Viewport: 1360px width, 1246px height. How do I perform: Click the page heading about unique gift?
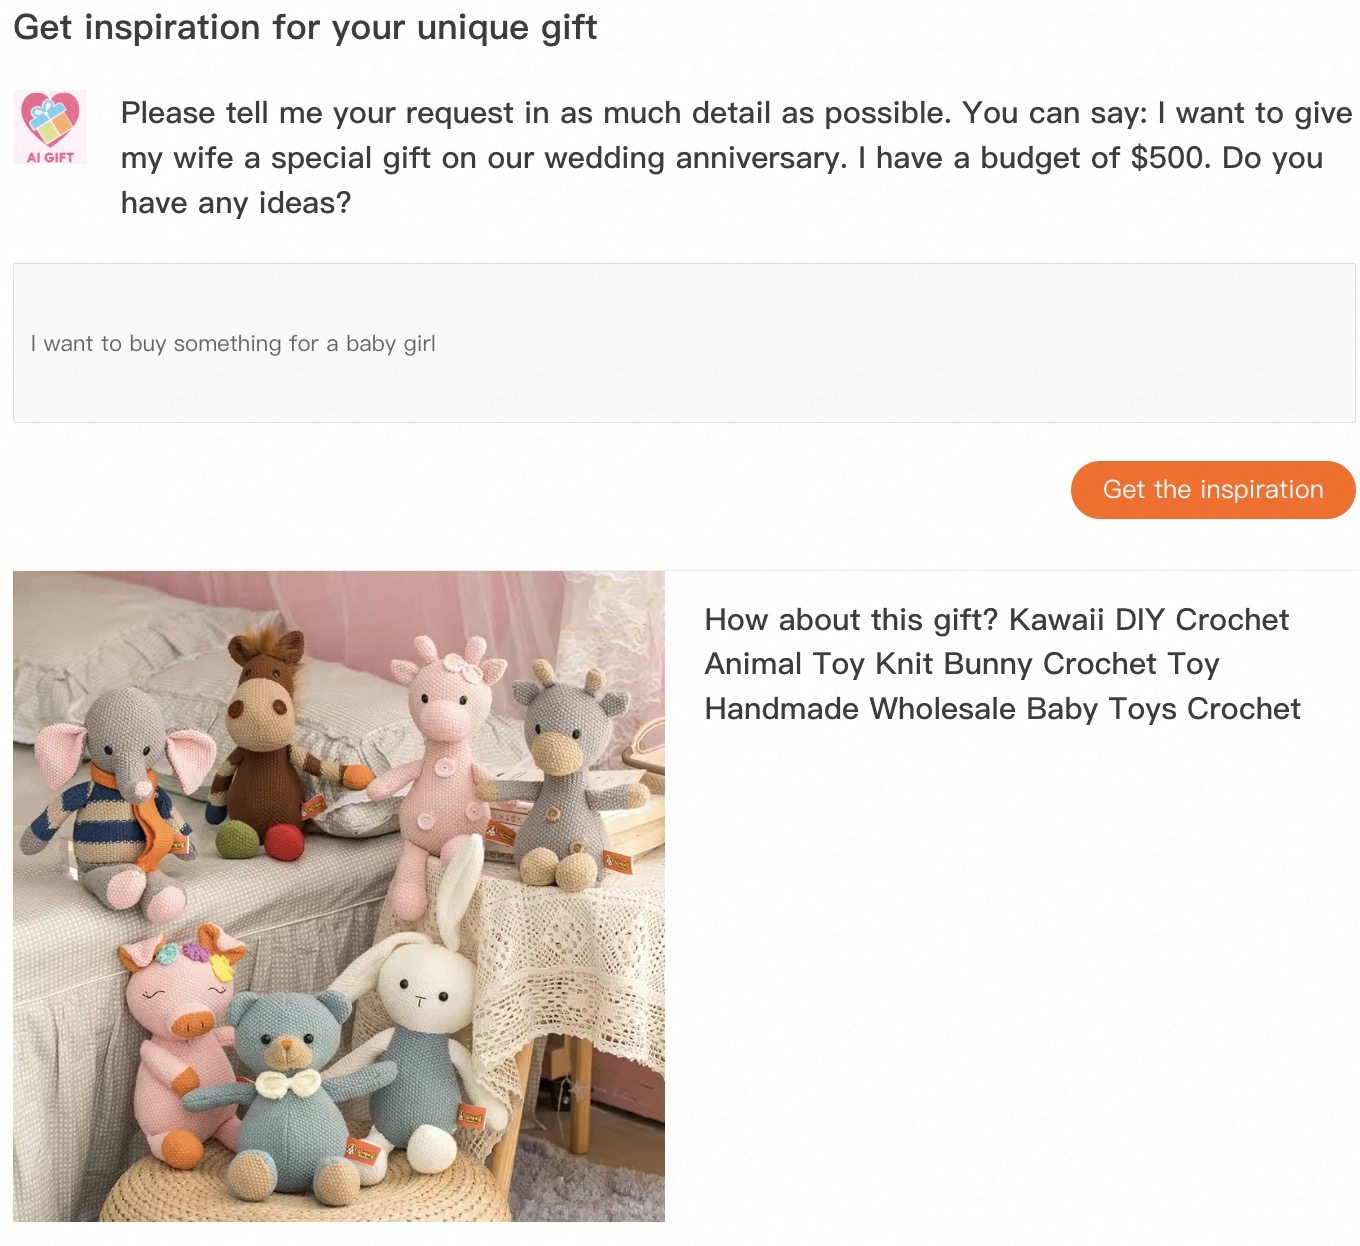(305, 27)
